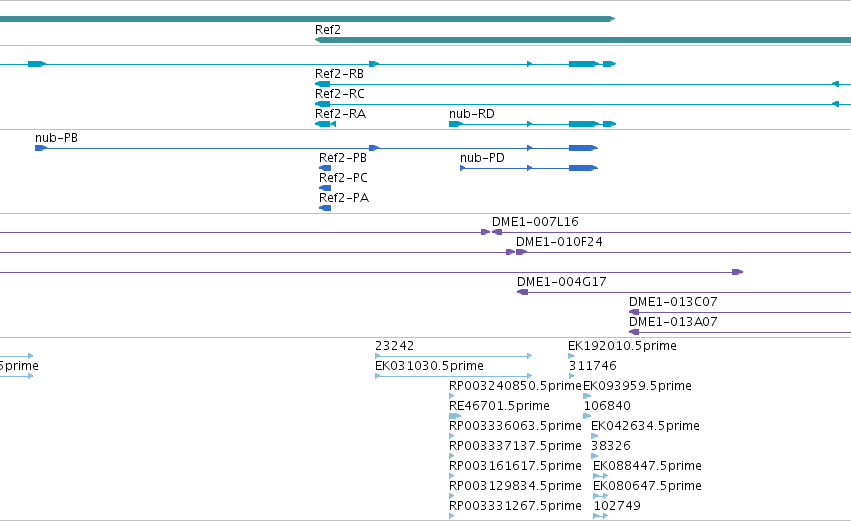Select the 23242 EST feature line

tap(454, 357)
